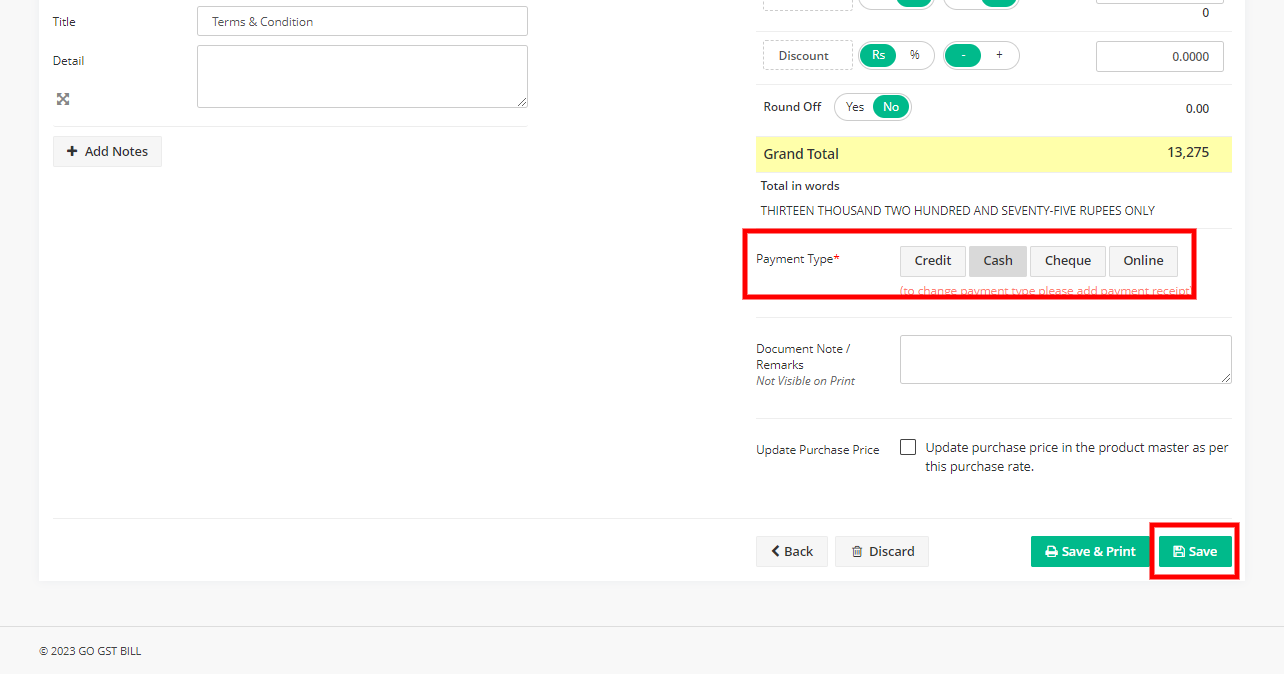Enable Round Off with Yes

[x=855, y=107]
